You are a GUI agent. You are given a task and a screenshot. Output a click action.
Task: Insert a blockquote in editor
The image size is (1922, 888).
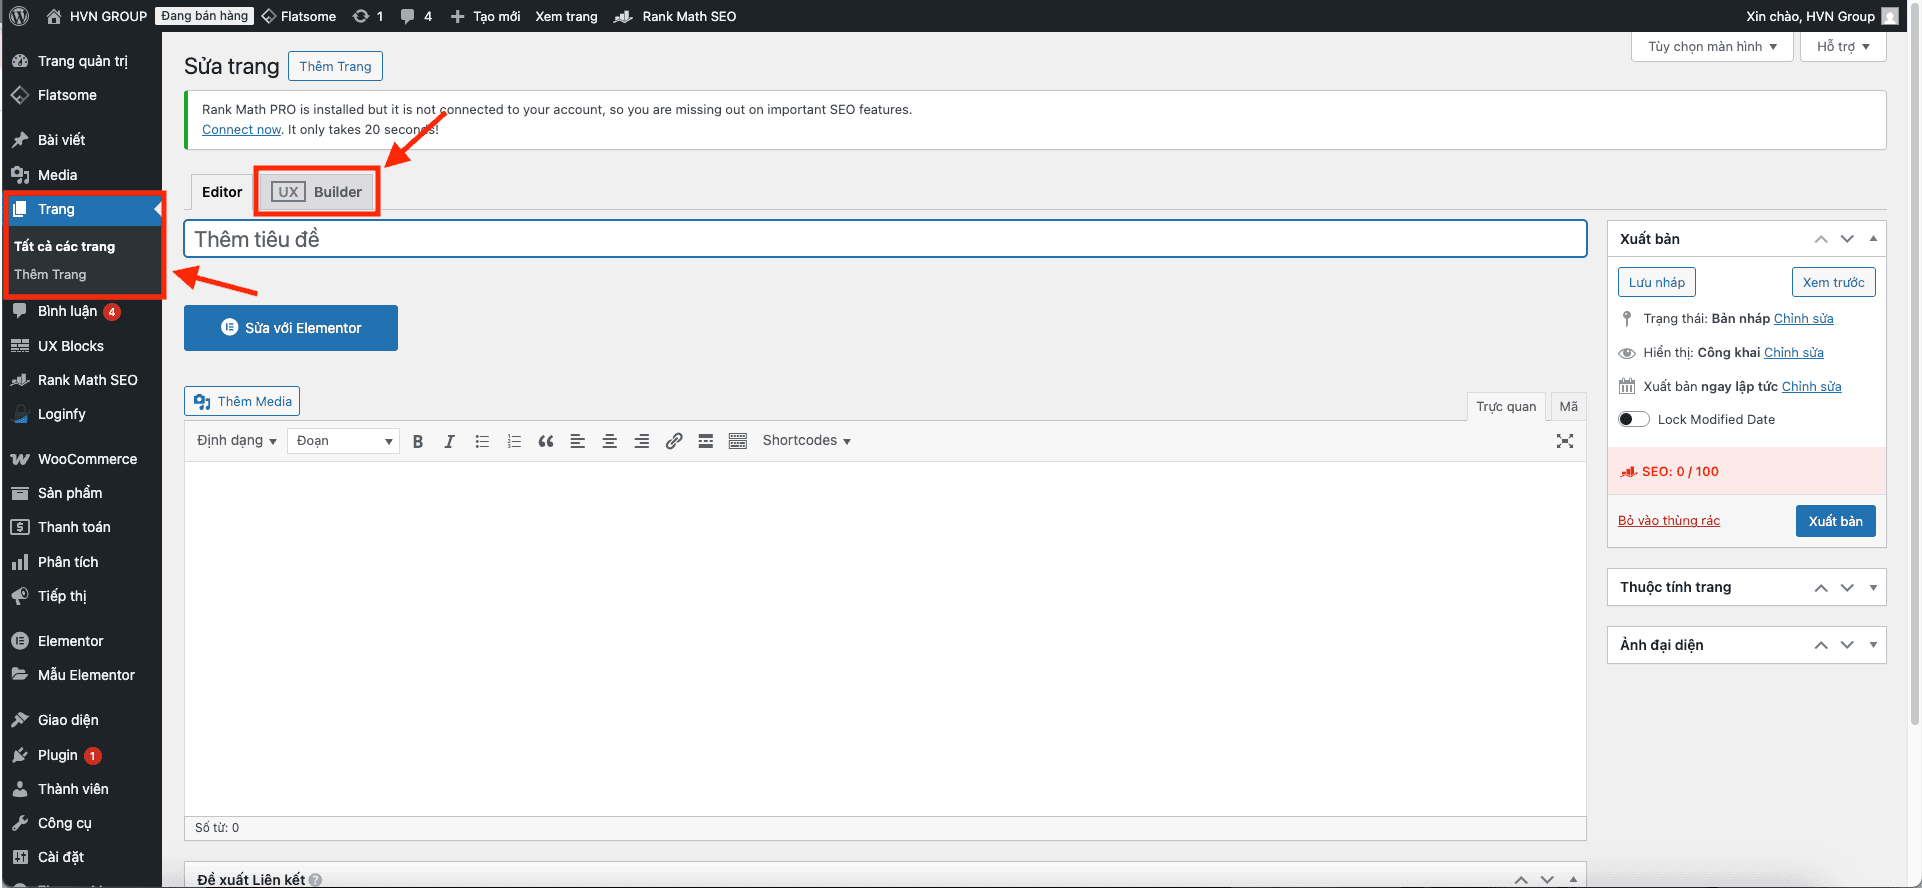tap(546, 441)
